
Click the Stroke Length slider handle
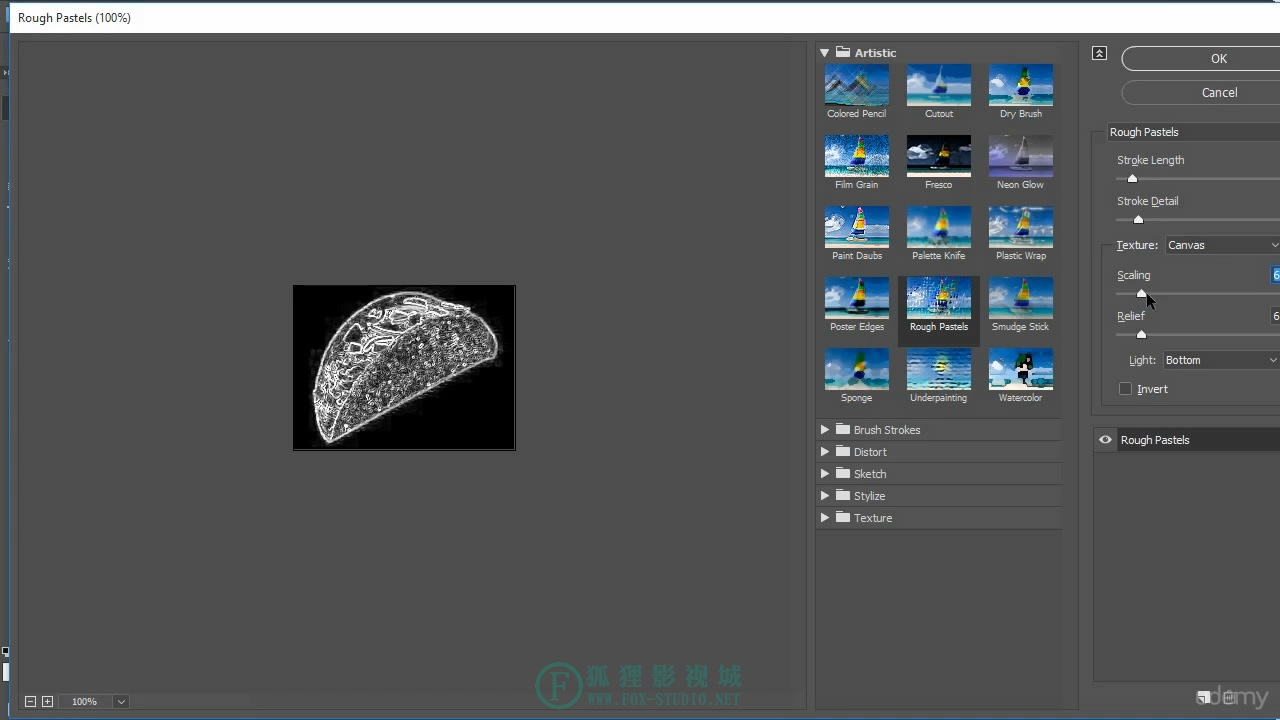(x=1132, y=179)
